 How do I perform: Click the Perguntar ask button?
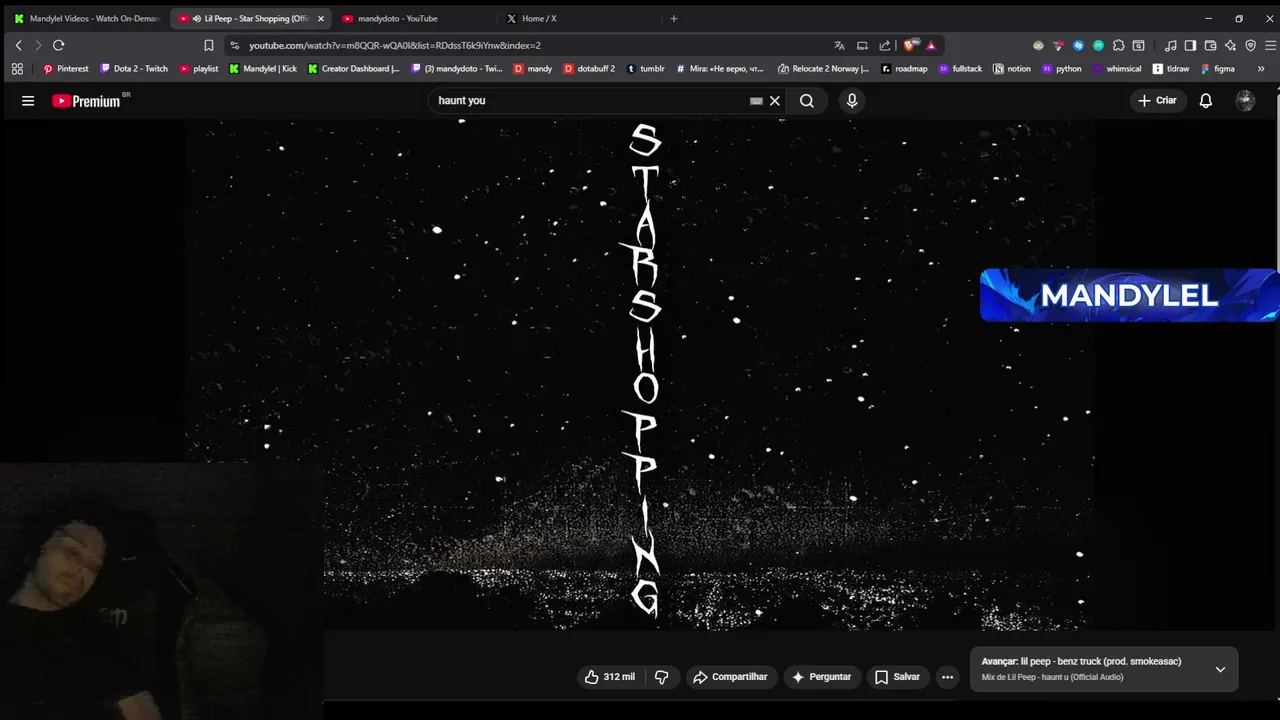point(821,677)
